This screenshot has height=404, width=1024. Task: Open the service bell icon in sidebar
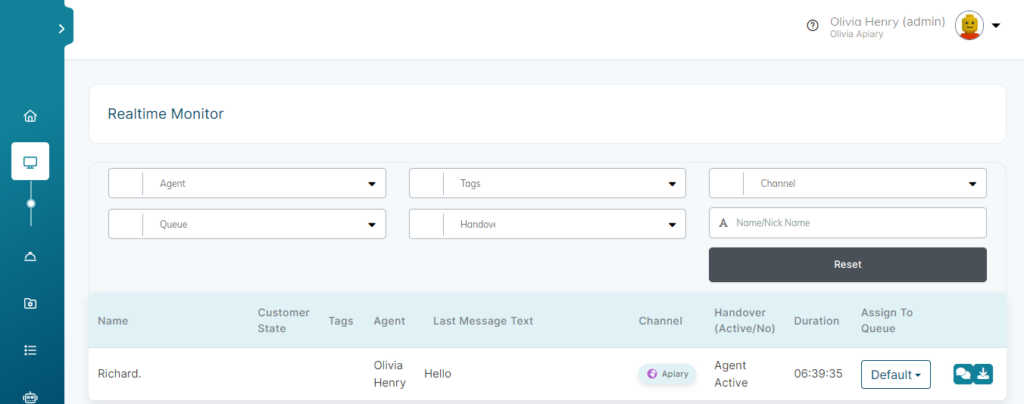coord(30,256)
